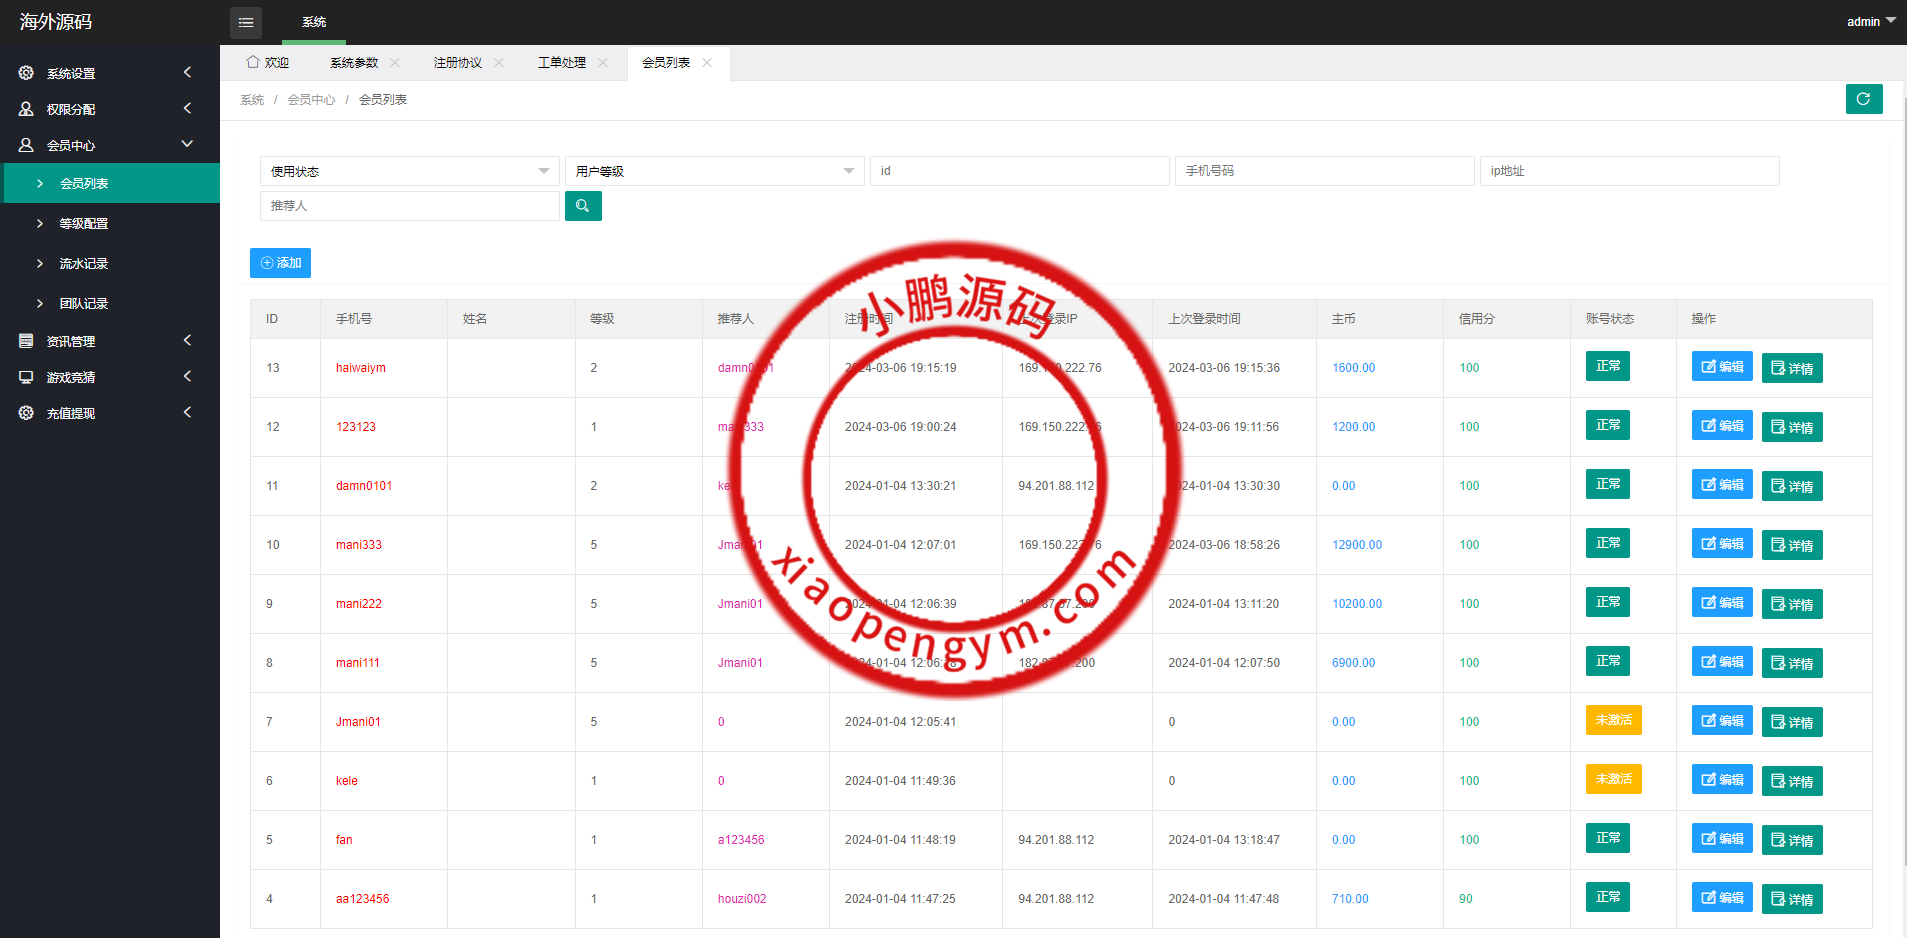Click the ip地址 input field
The image size is (1907, 938).
pyautogui.click(x=1630, y=171)
